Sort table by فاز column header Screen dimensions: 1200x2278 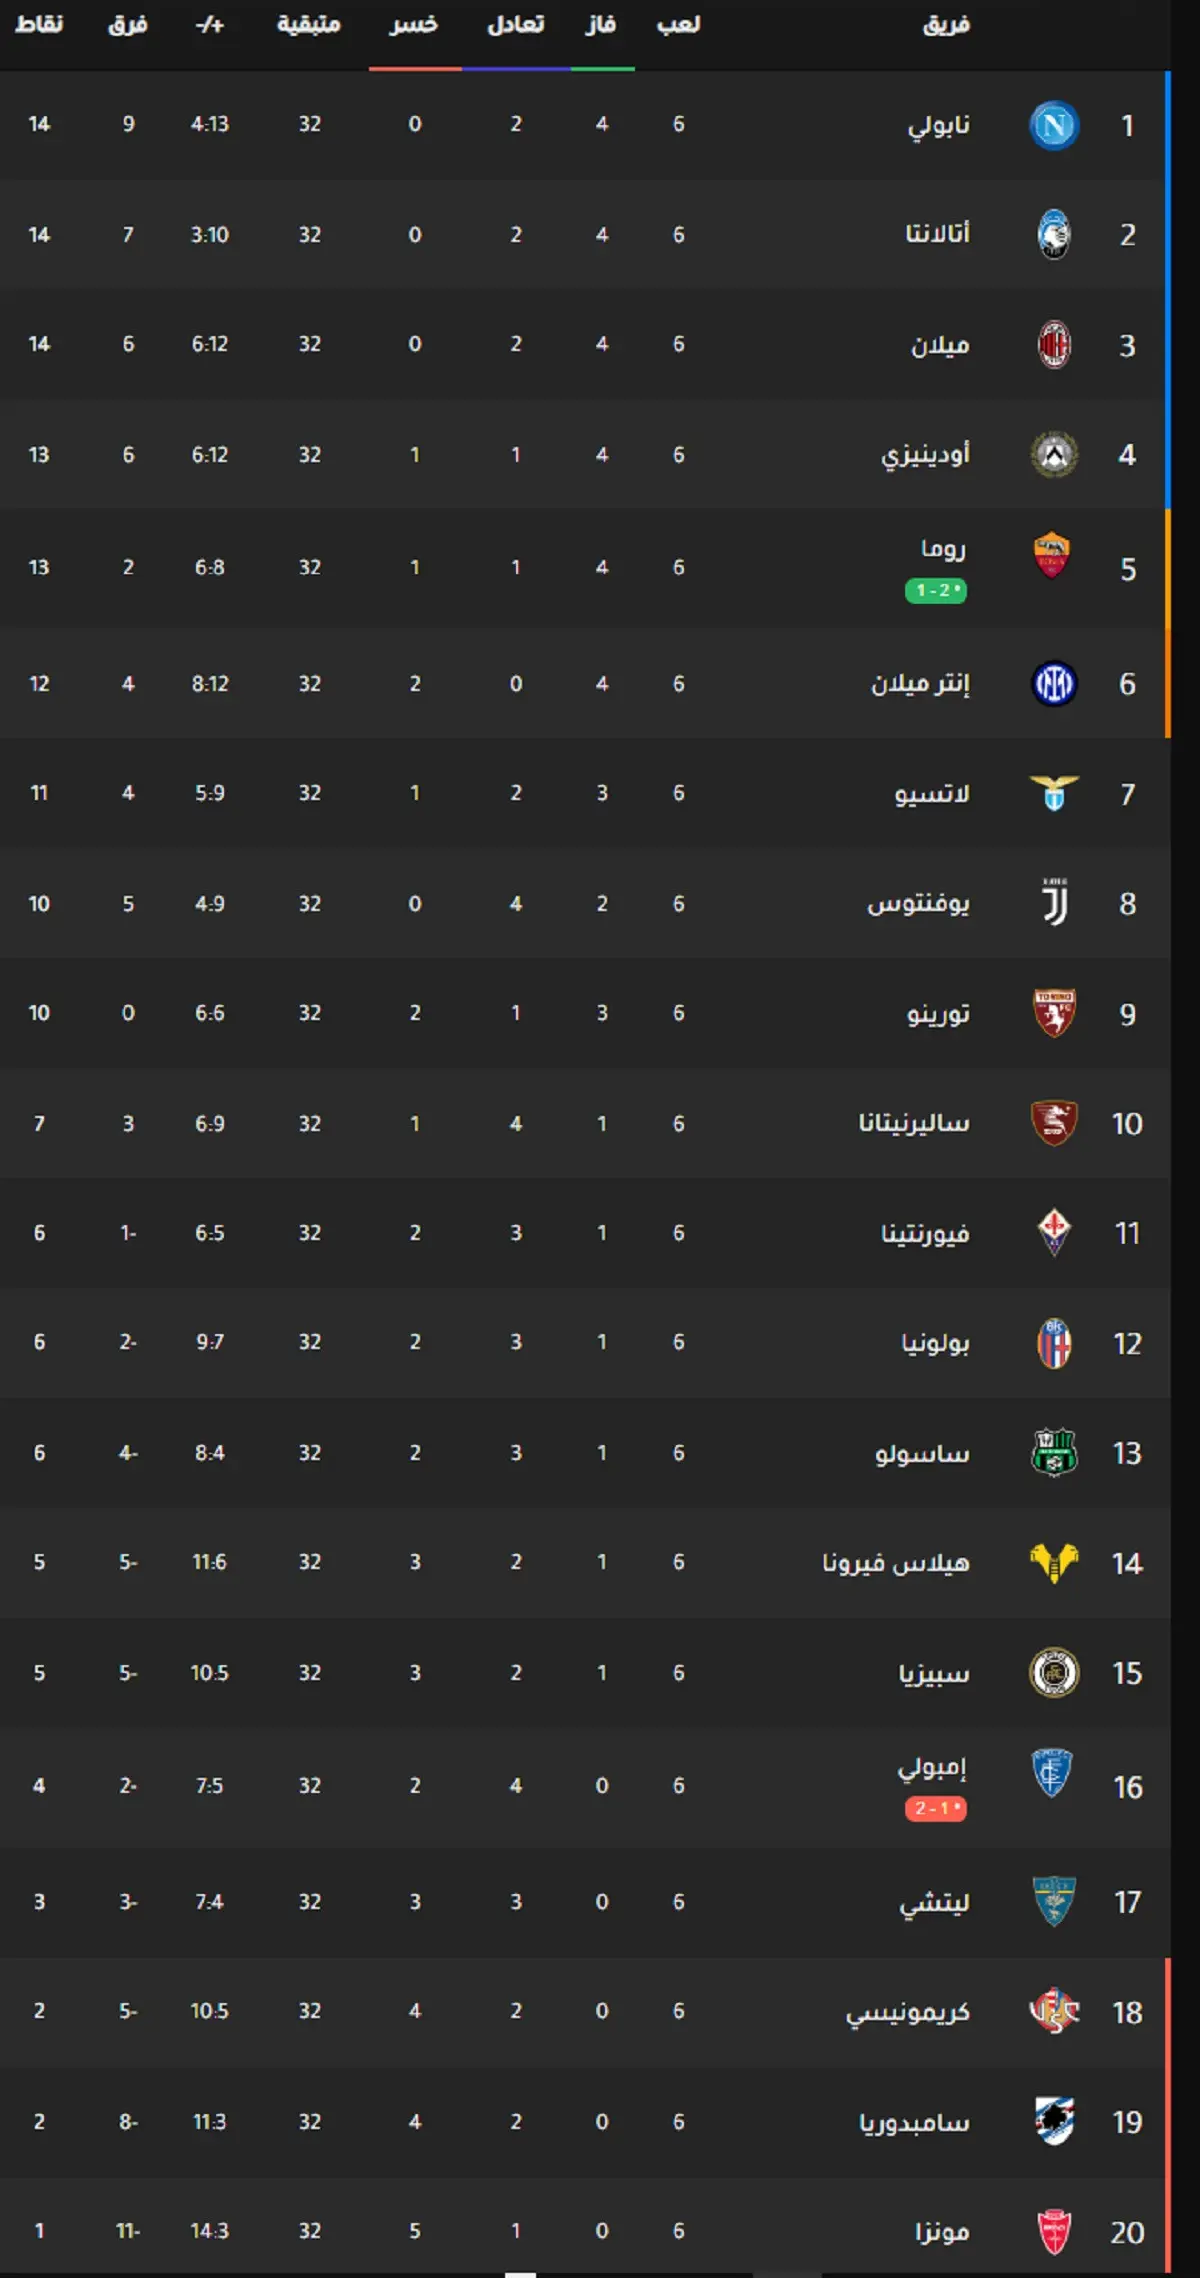pos(601,25)
